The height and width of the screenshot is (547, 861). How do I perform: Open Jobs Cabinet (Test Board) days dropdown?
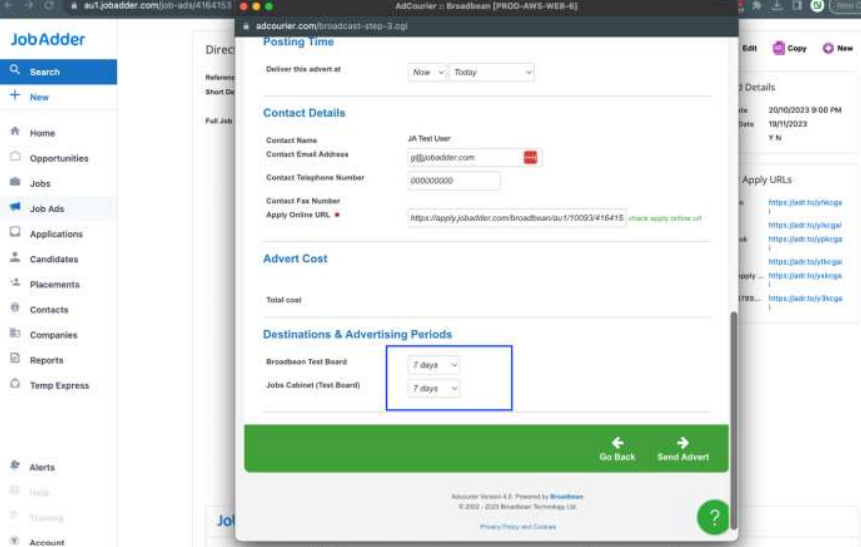pyautogui.click(x=434, y=389)
